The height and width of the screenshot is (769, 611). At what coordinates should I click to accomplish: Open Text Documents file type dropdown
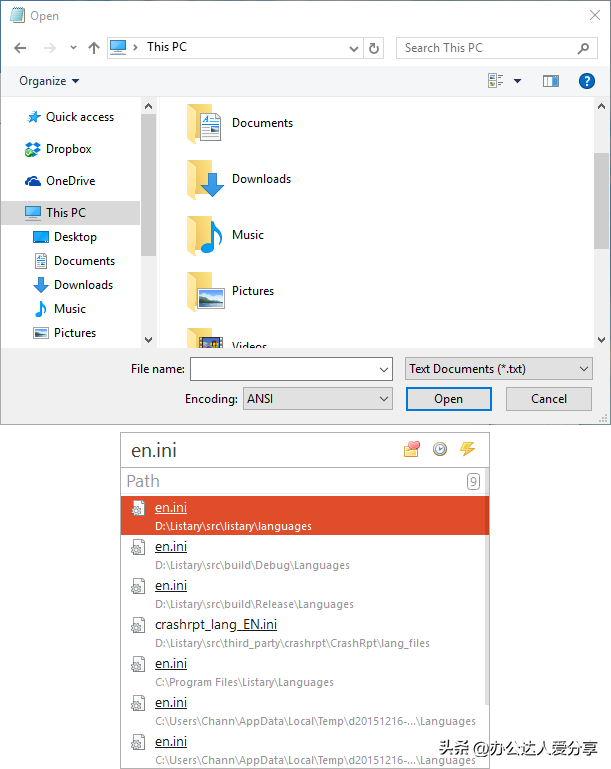coord(498,369)
